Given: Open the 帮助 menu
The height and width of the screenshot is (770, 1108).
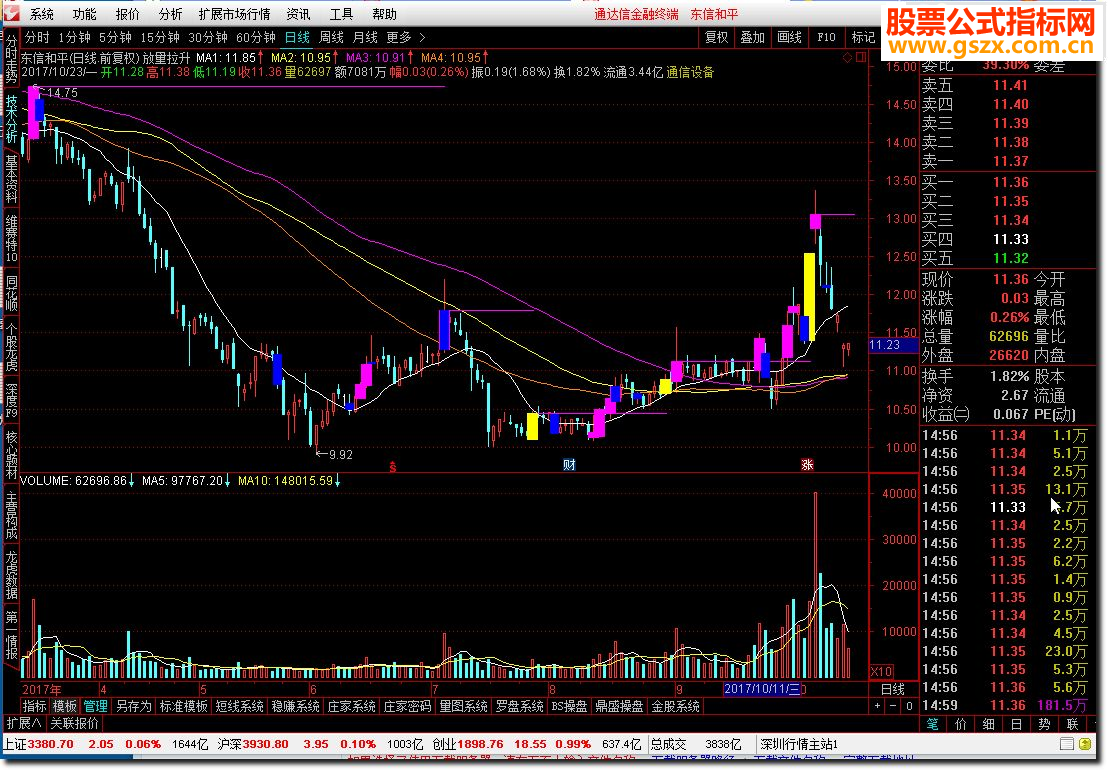Looking at the screenshot, I should tap(384, 14).
